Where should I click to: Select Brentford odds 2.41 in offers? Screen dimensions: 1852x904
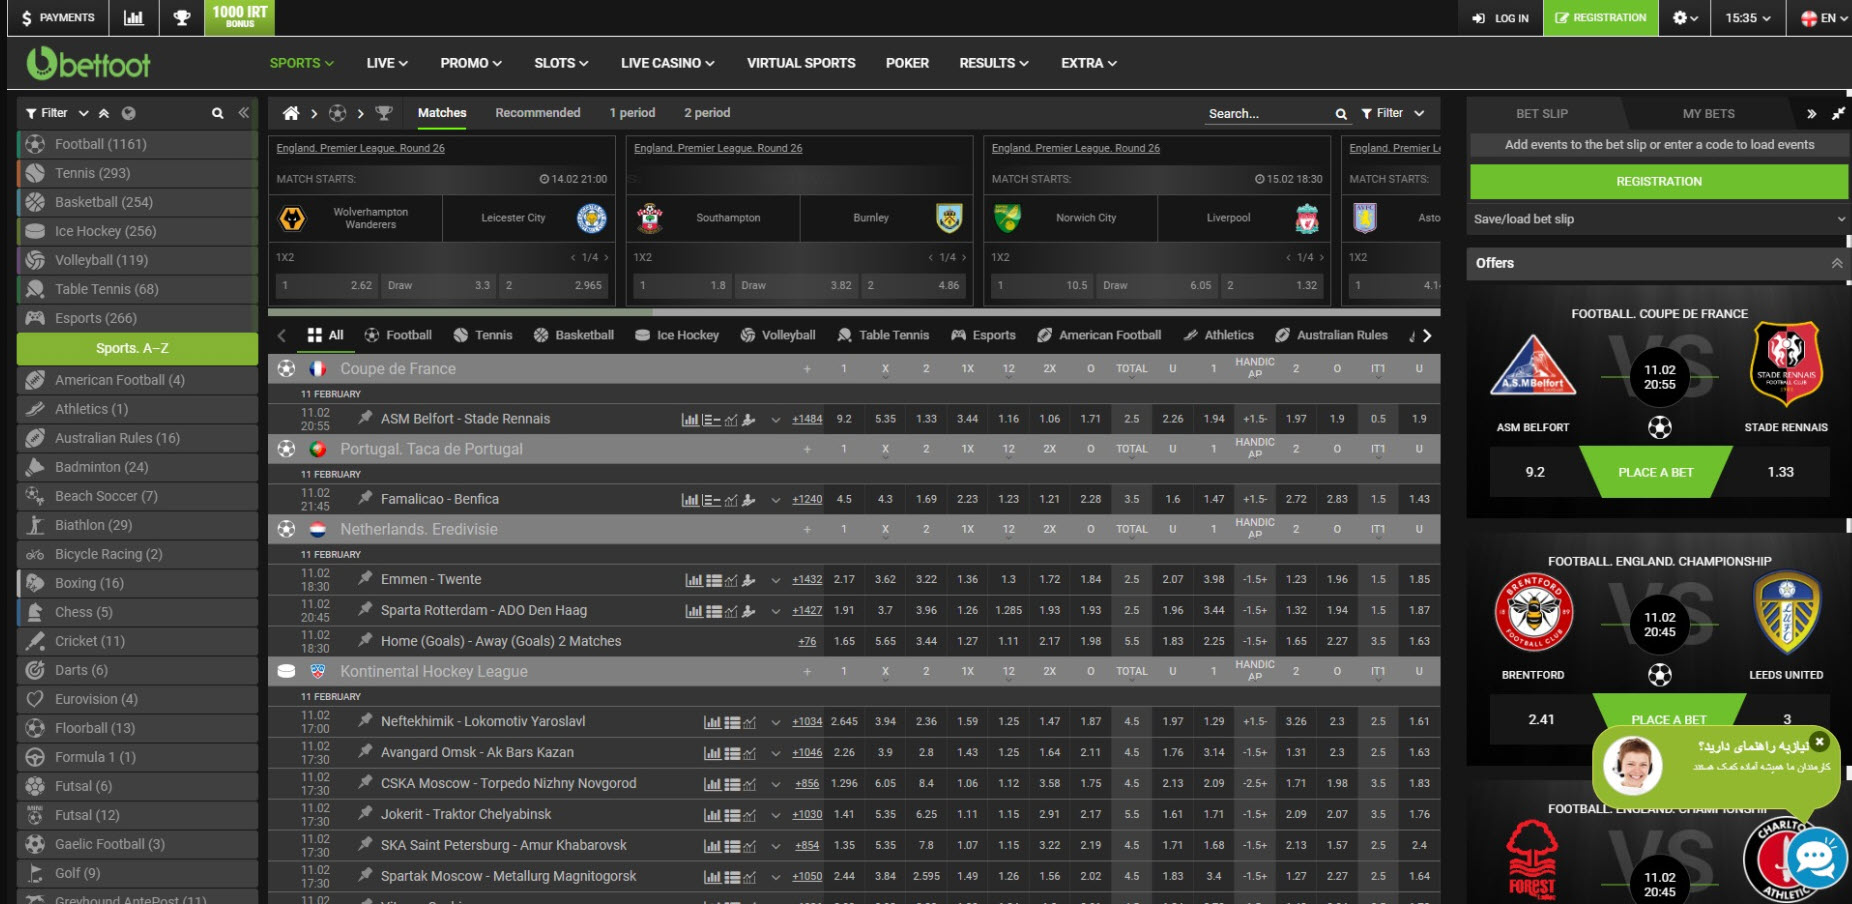1541,719
